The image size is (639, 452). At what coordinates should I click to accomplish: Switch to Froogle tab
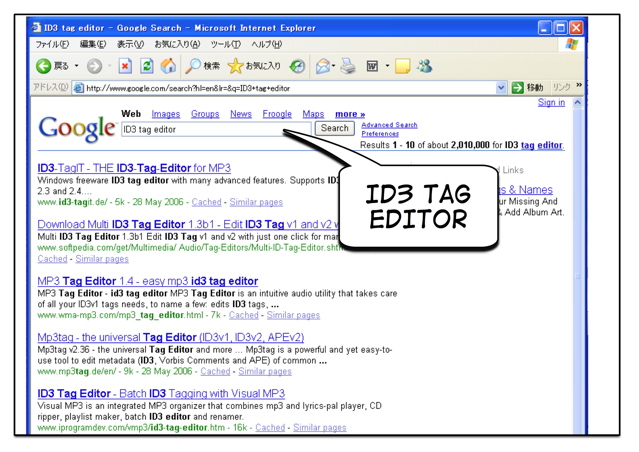tap(277, 114)
